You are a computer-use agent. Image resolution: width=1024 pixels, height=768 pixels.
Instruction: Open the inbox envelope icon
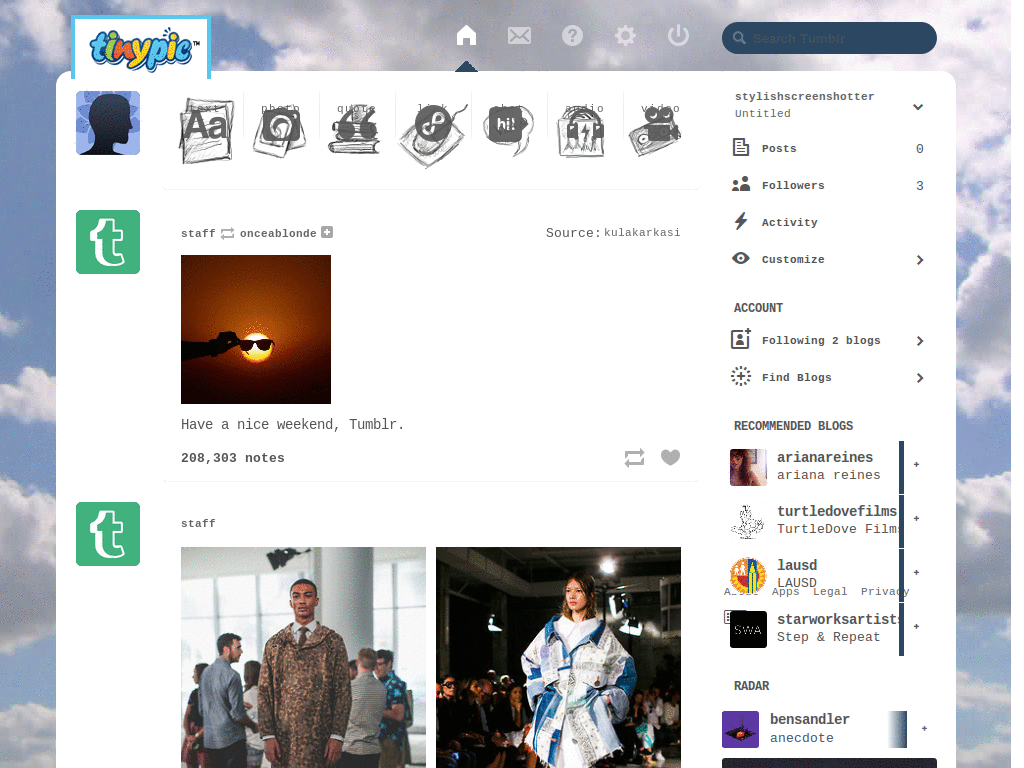(x=519, y=35)
